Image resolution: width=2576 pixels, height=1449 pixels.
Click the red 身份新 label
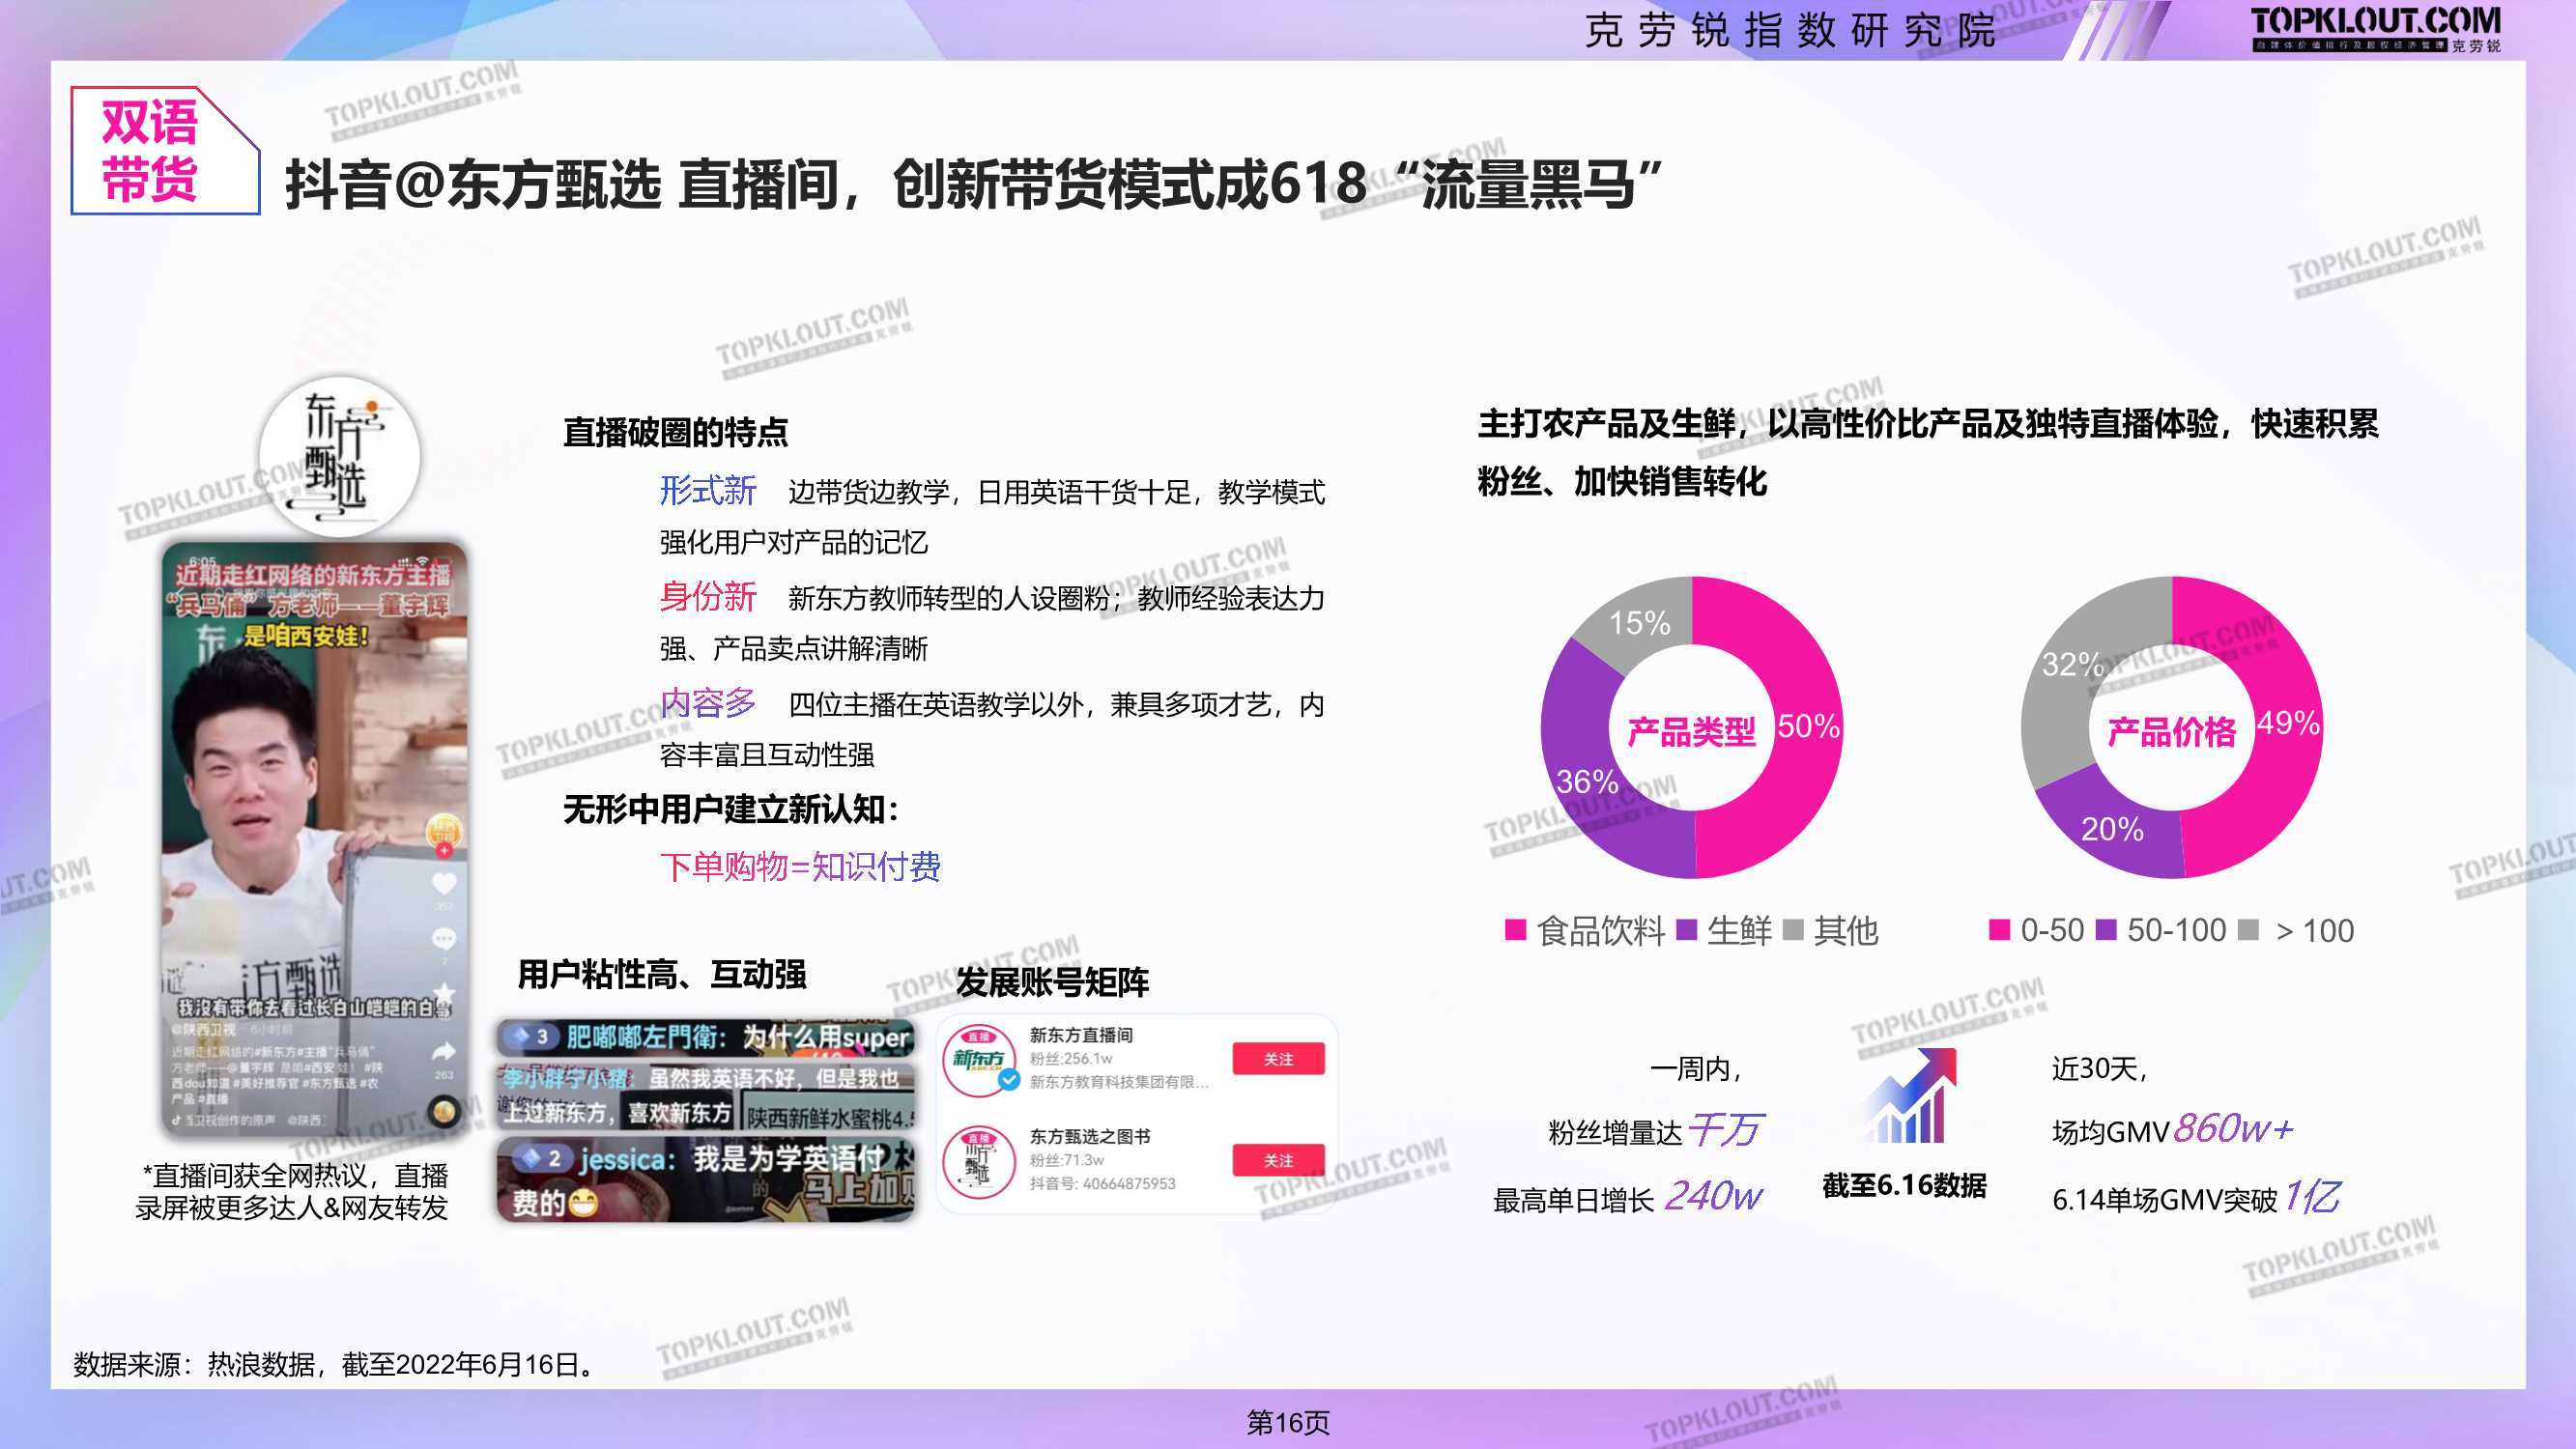(x=708, y=597)
